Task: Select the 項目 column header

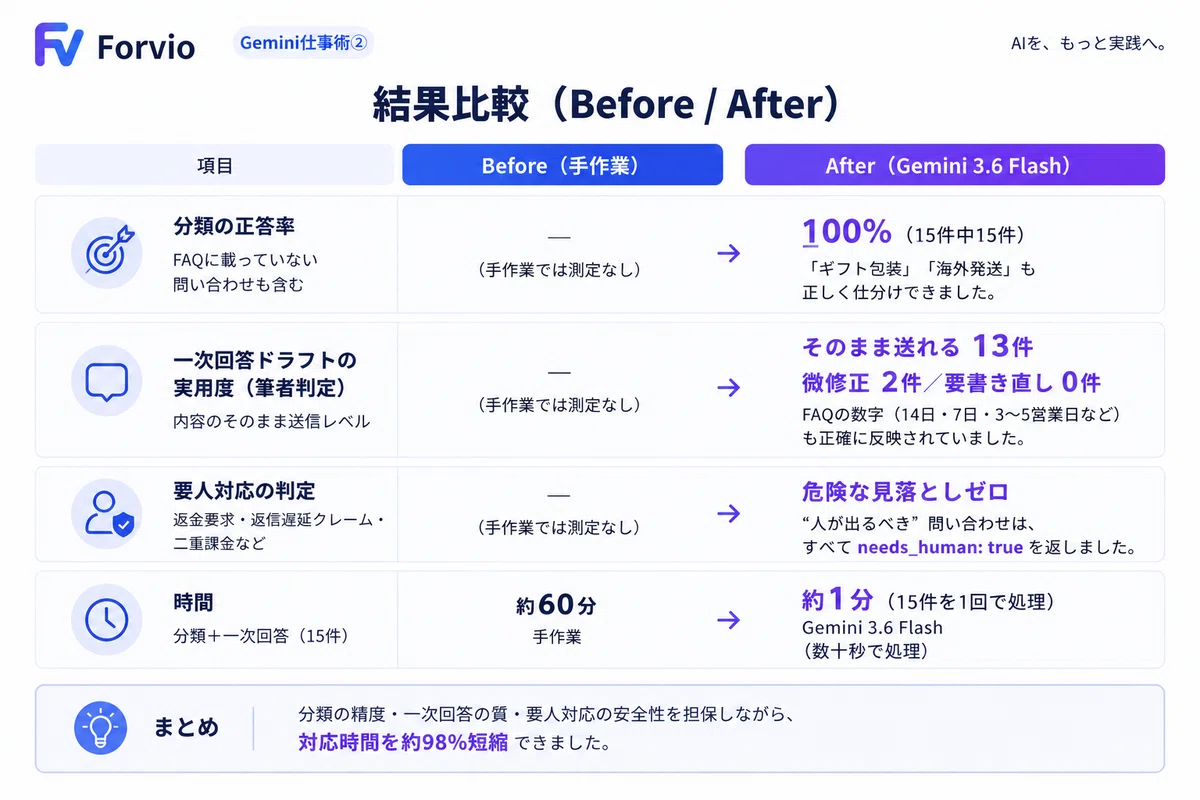Action: (215, 165)
